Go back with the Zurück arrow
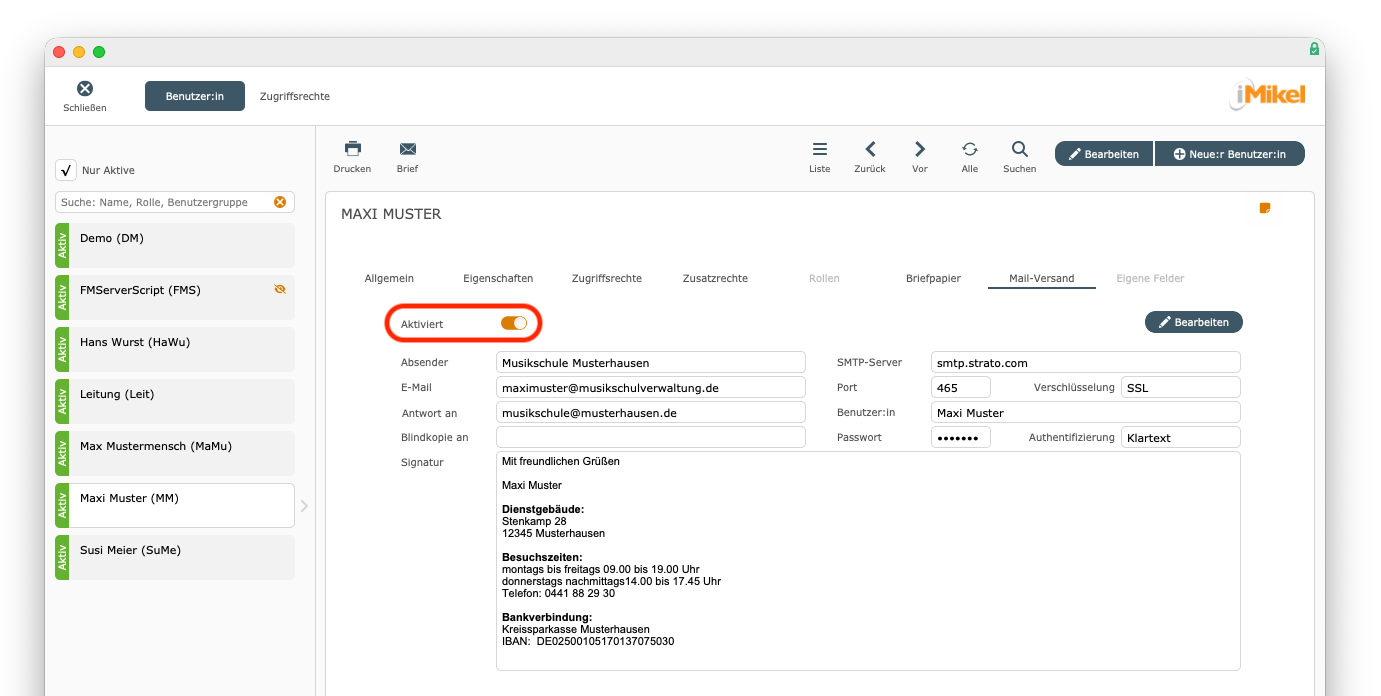 tap(870, 149)
